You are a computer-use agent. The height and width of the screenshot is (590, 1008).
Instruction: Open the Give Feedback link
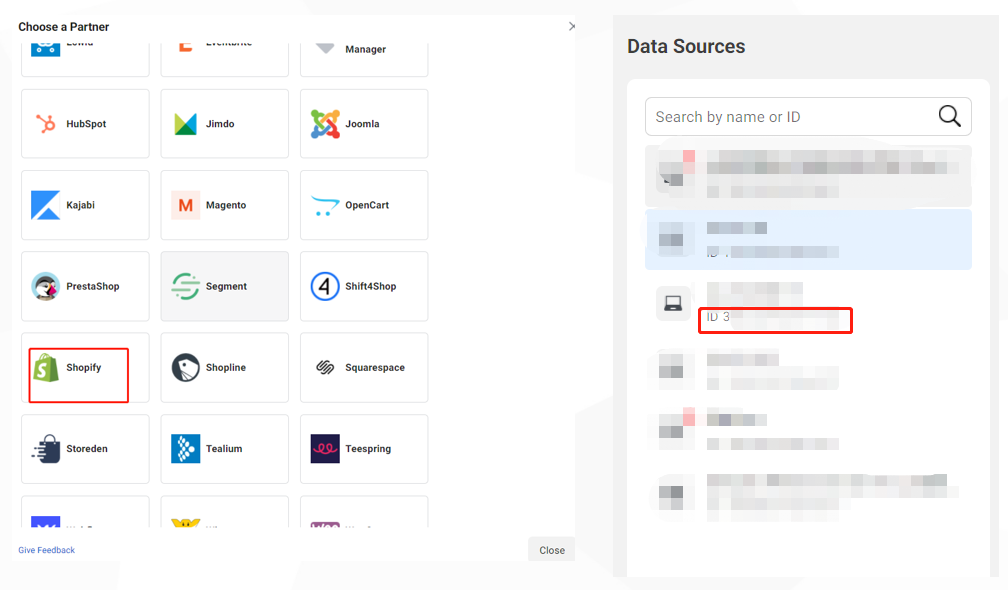tap(46, 550)
